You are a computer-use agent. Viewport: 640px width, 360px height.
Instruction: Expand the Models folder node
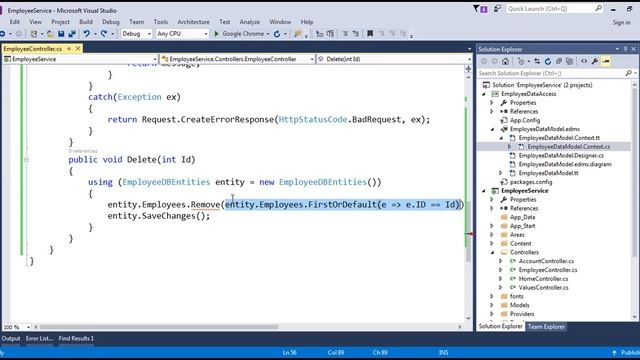492,305
